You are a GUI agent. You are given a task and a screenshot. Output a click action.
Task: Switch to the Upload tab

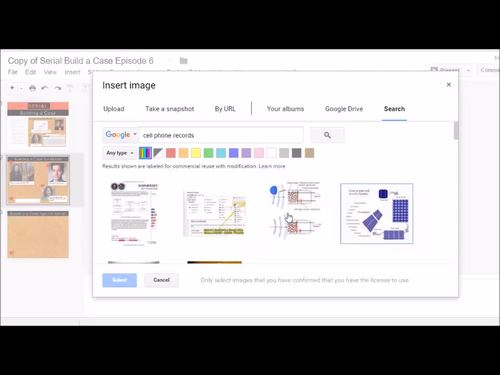(114, 109)
